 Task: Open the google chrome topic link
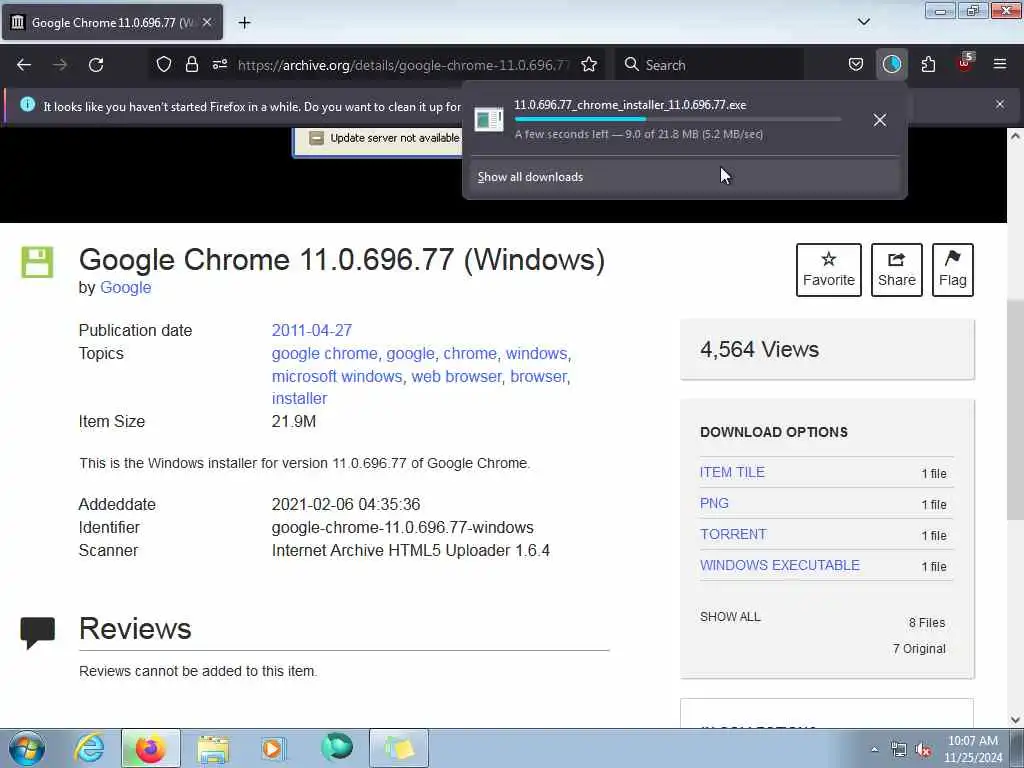(325, 353)
